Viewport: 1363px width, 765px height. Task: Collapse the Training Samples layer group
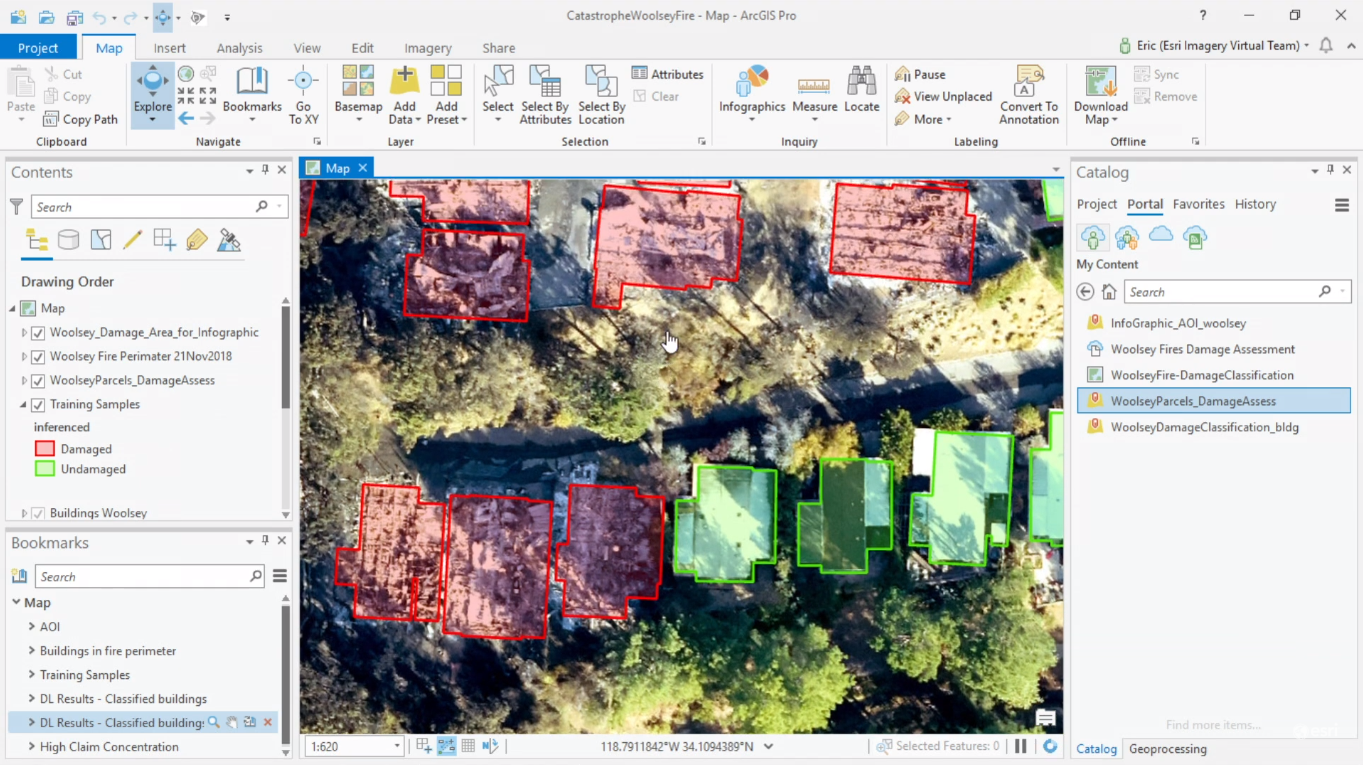point(24,405)
